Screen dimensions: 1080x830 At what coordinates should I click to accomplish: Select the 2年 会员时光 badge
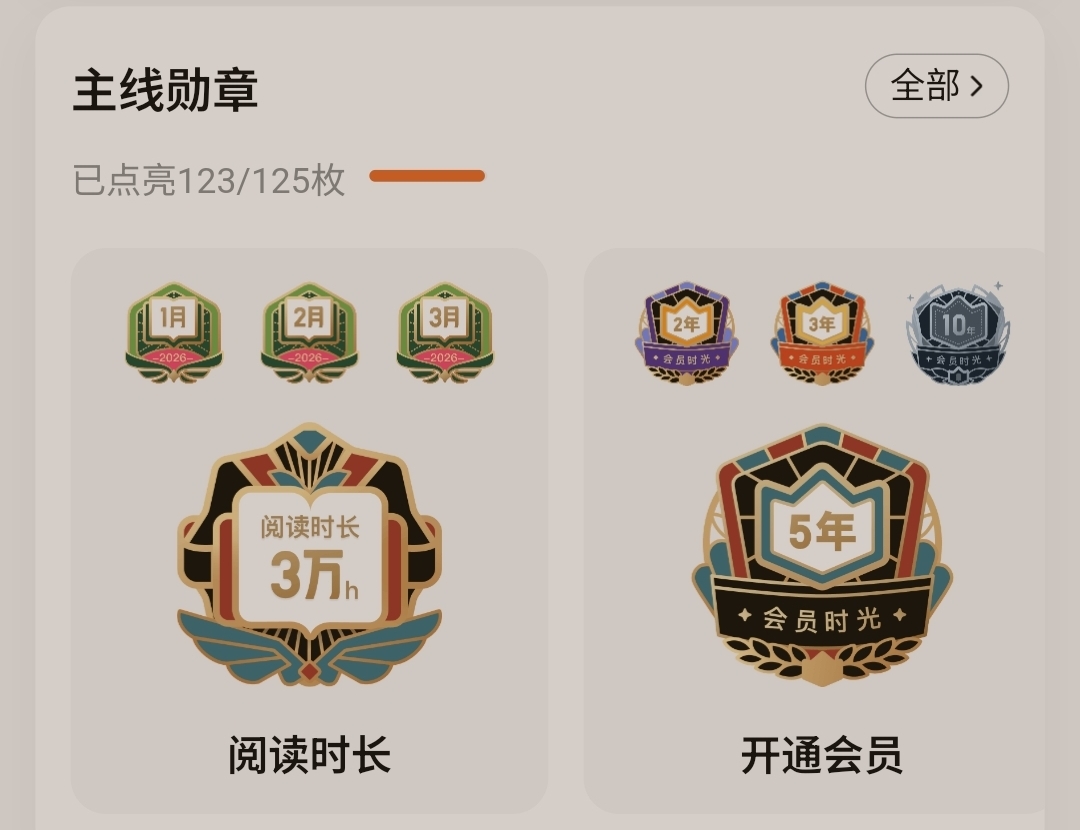pos(686,333)
